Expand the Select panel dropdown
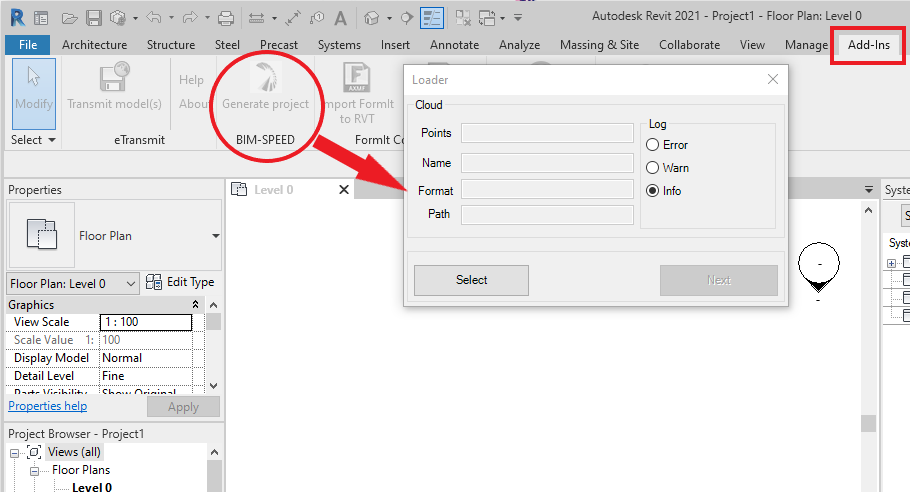910x492 pixels. (52, 140)
